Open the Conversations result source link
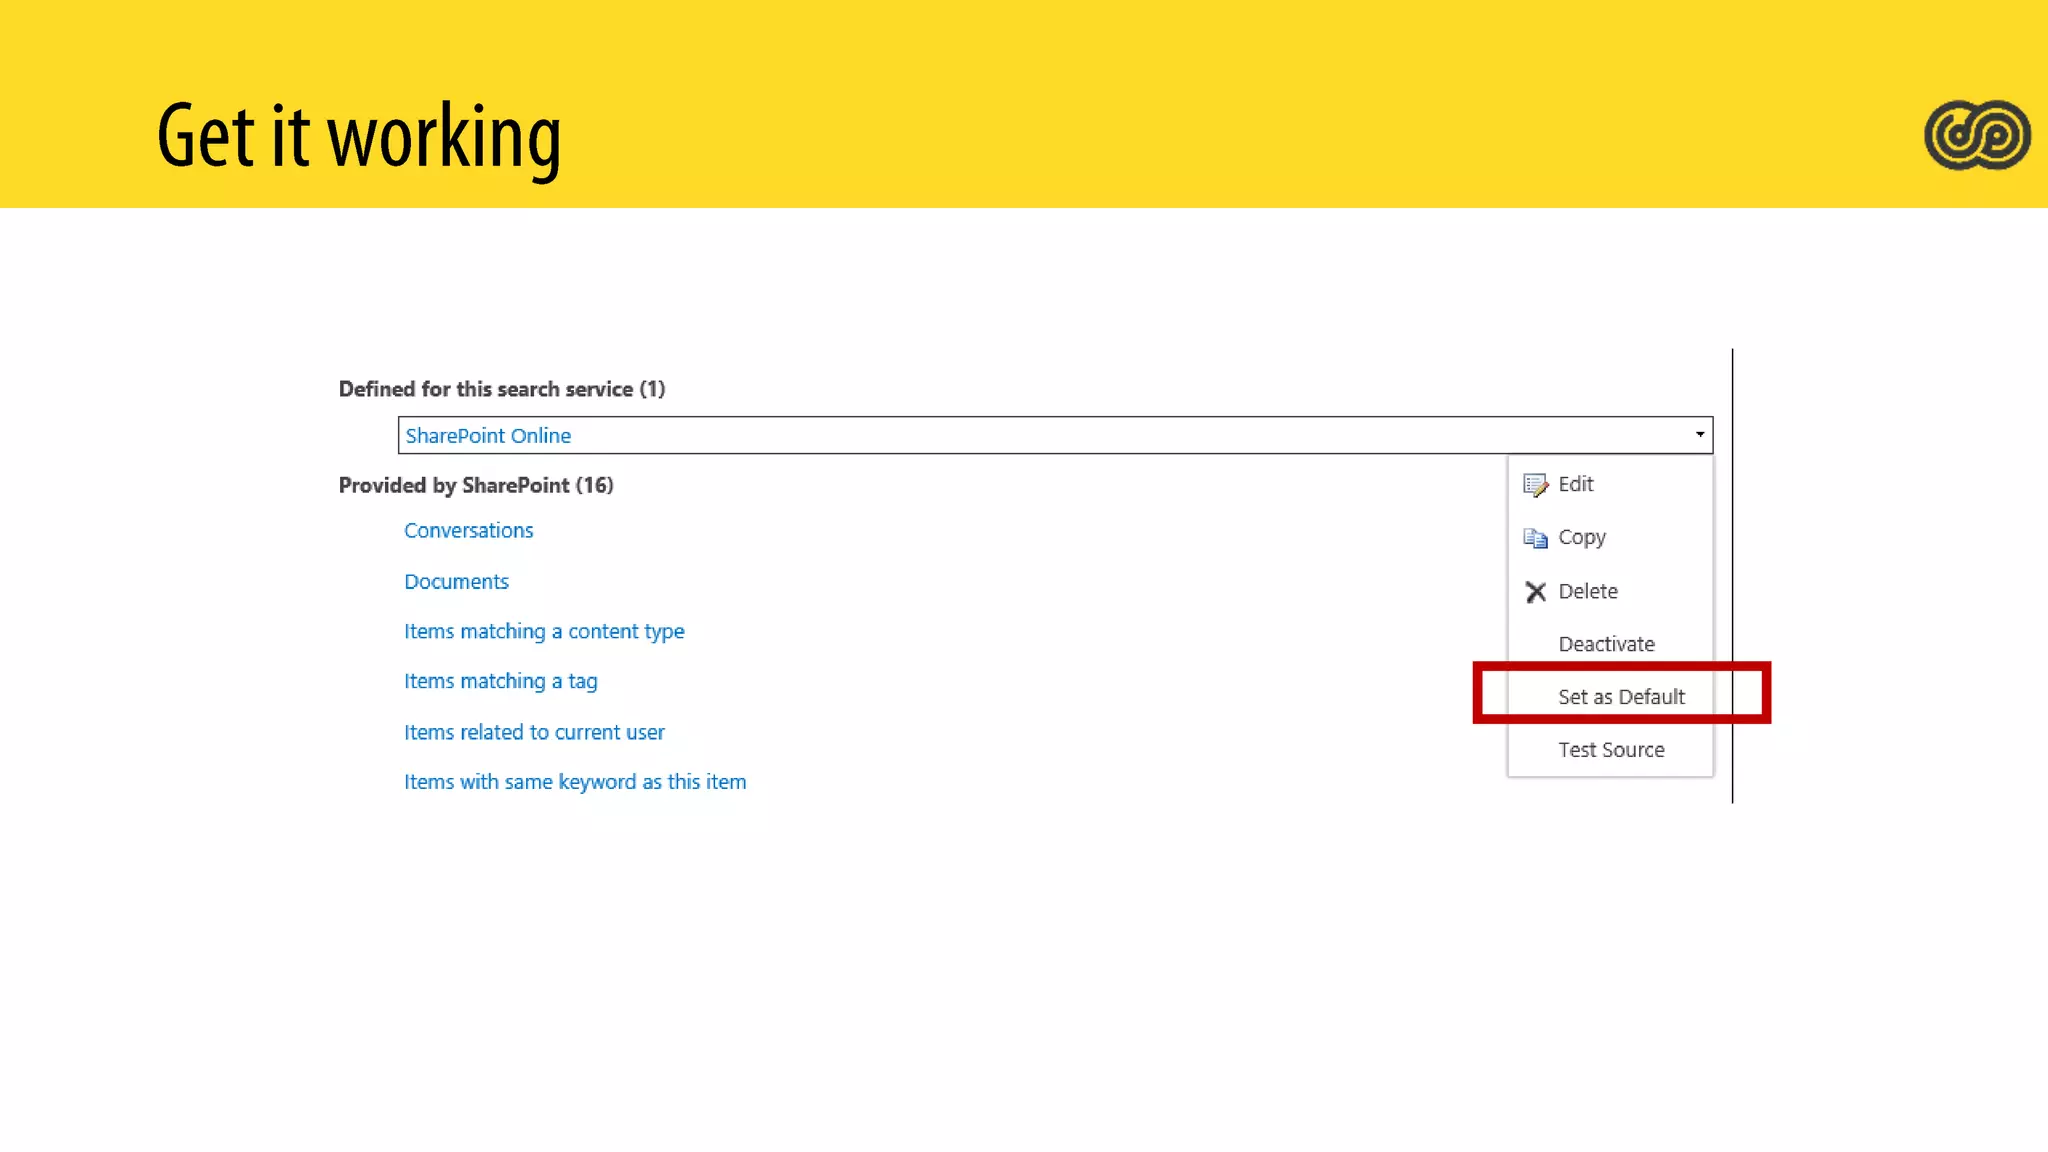 click(x=468, y=531)
